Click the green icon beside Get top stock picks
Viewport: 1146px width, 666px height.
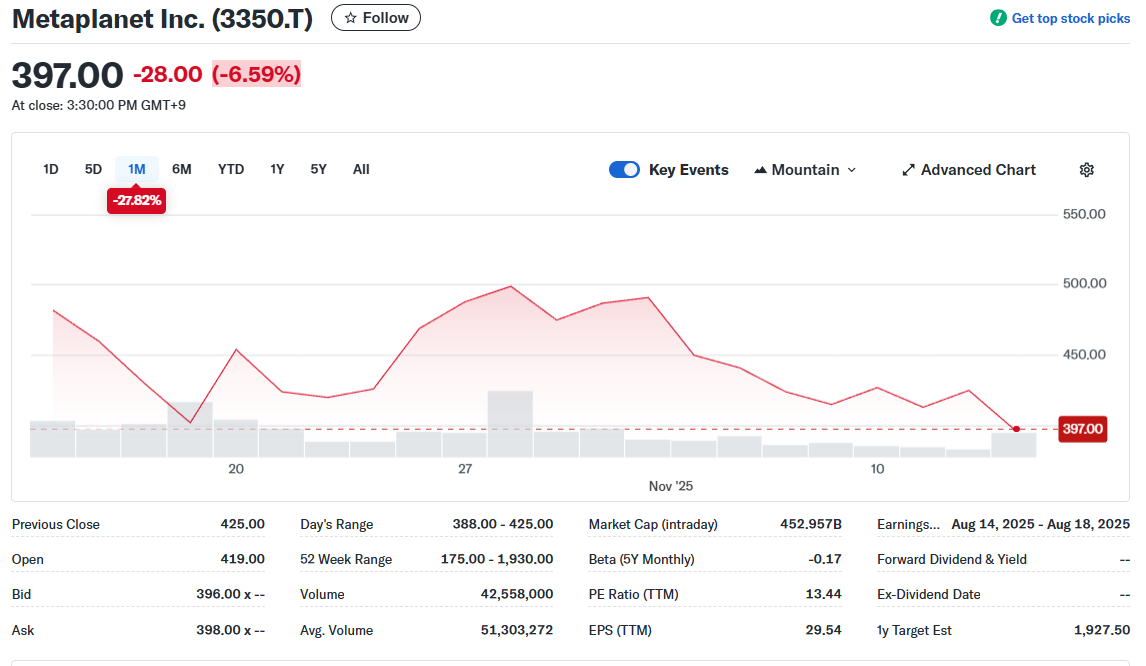(996, 18)
